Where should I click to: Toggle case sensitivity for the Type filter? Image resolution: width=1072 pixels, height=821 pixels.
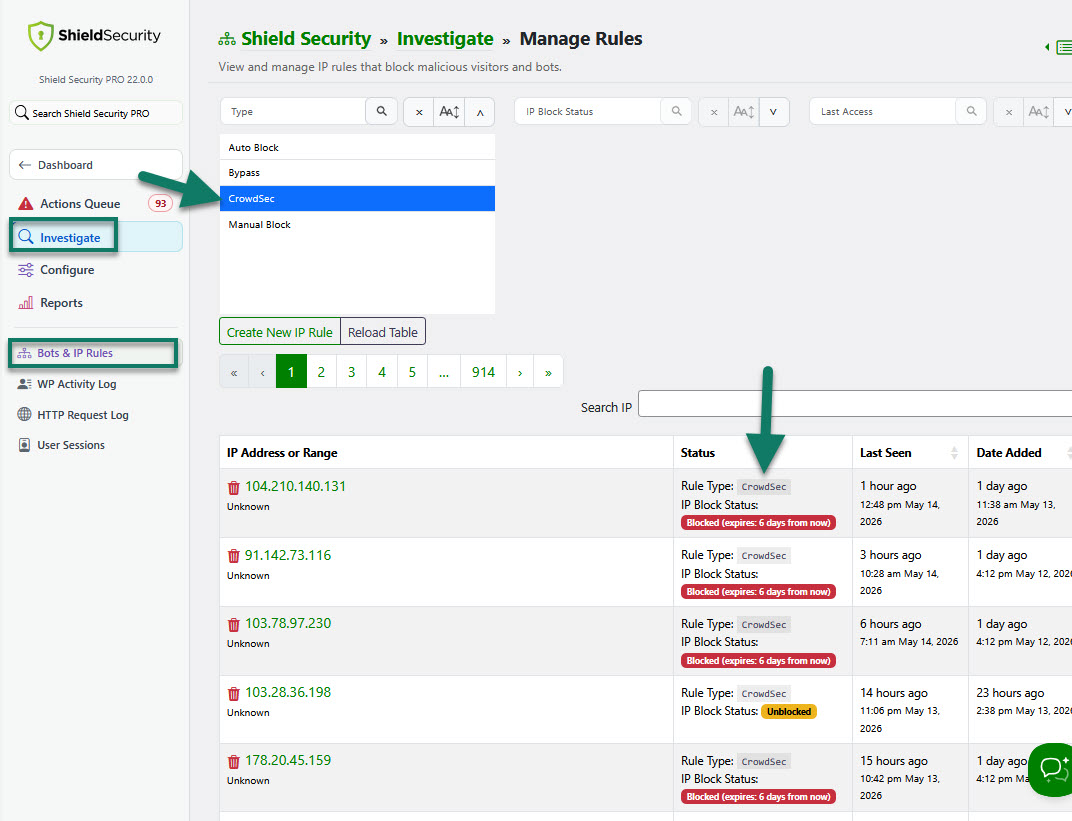449,112
